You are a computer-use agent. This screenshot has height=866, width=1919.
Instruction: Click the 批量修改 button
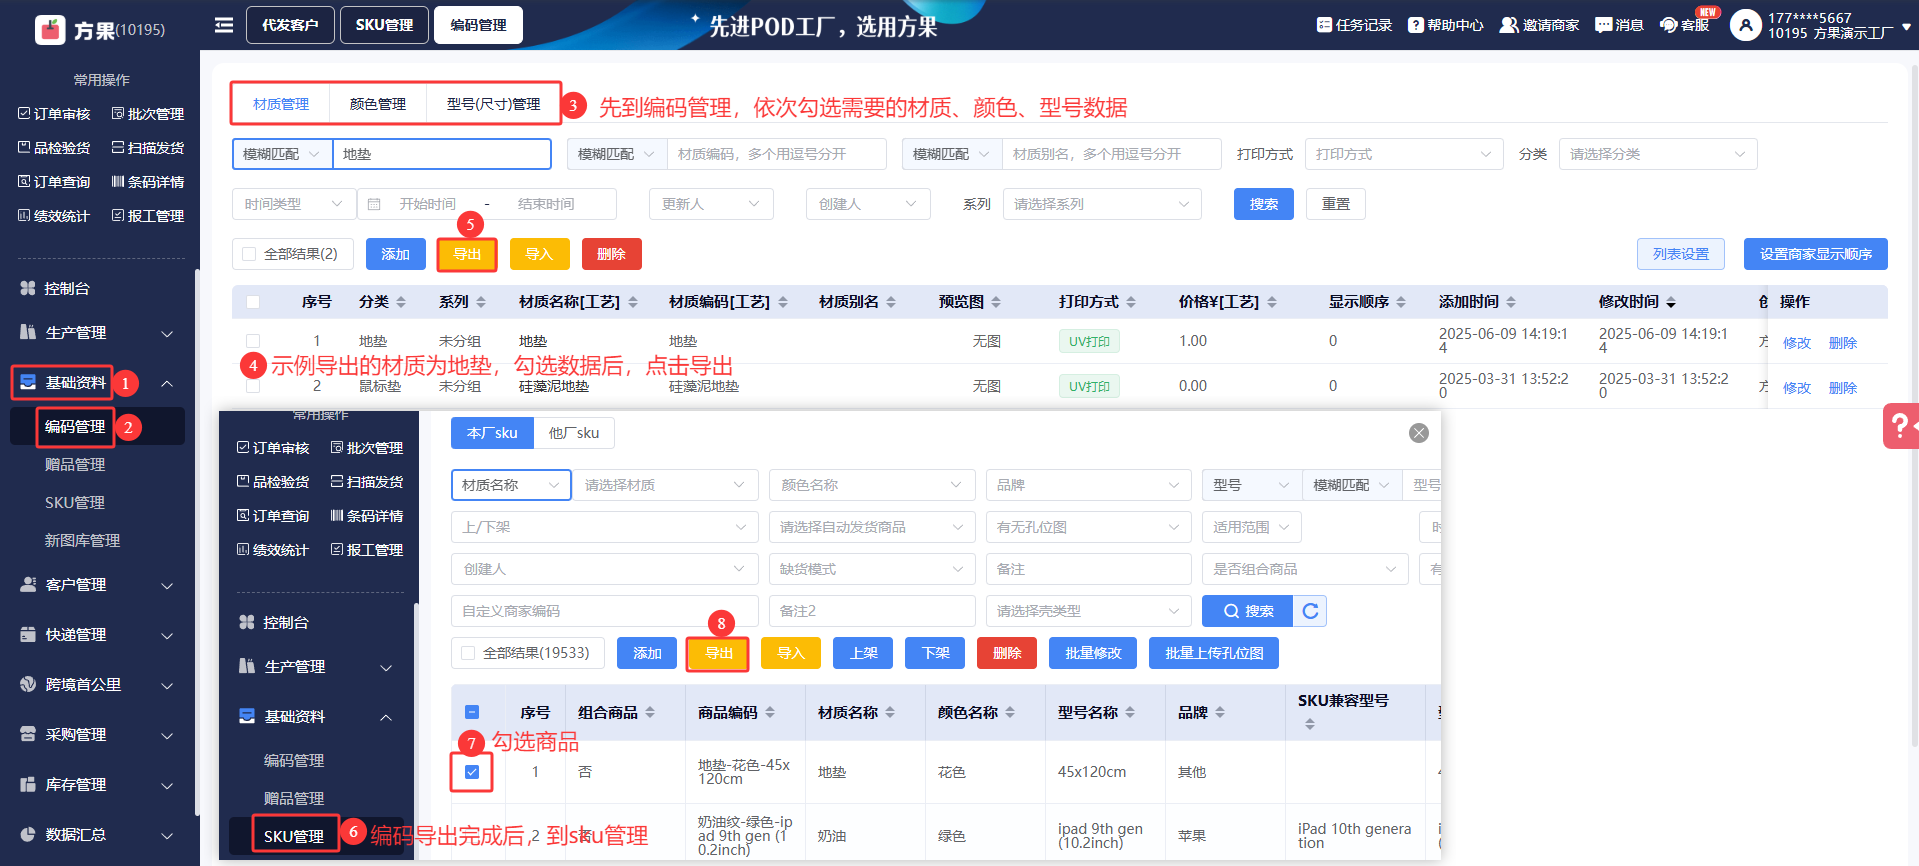(x=1093, y=653)
